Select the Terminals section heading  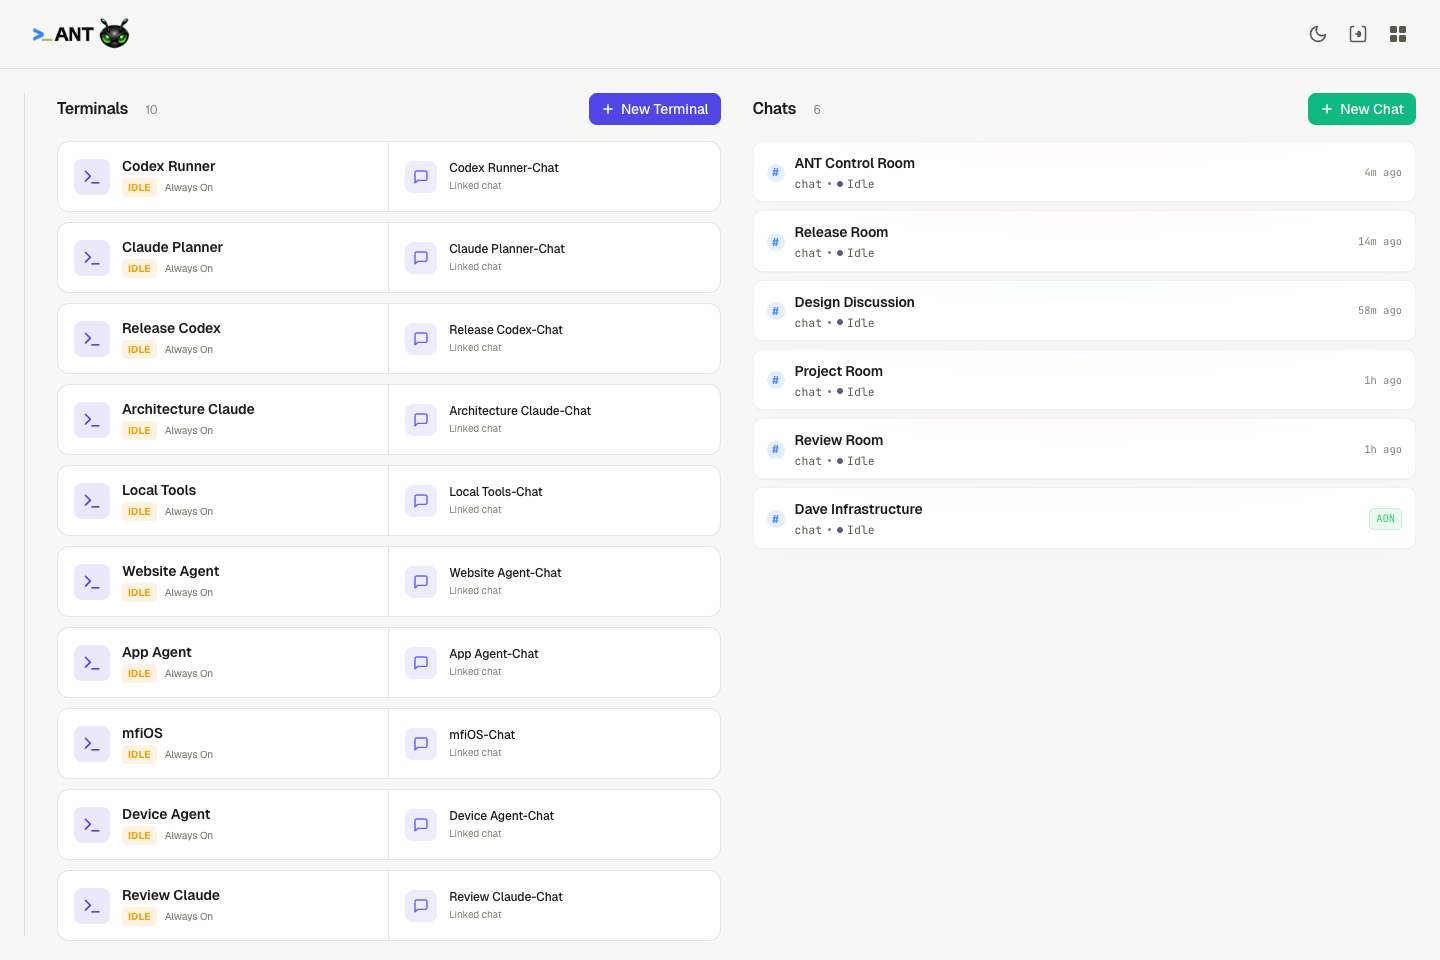[x=92, y=108]
